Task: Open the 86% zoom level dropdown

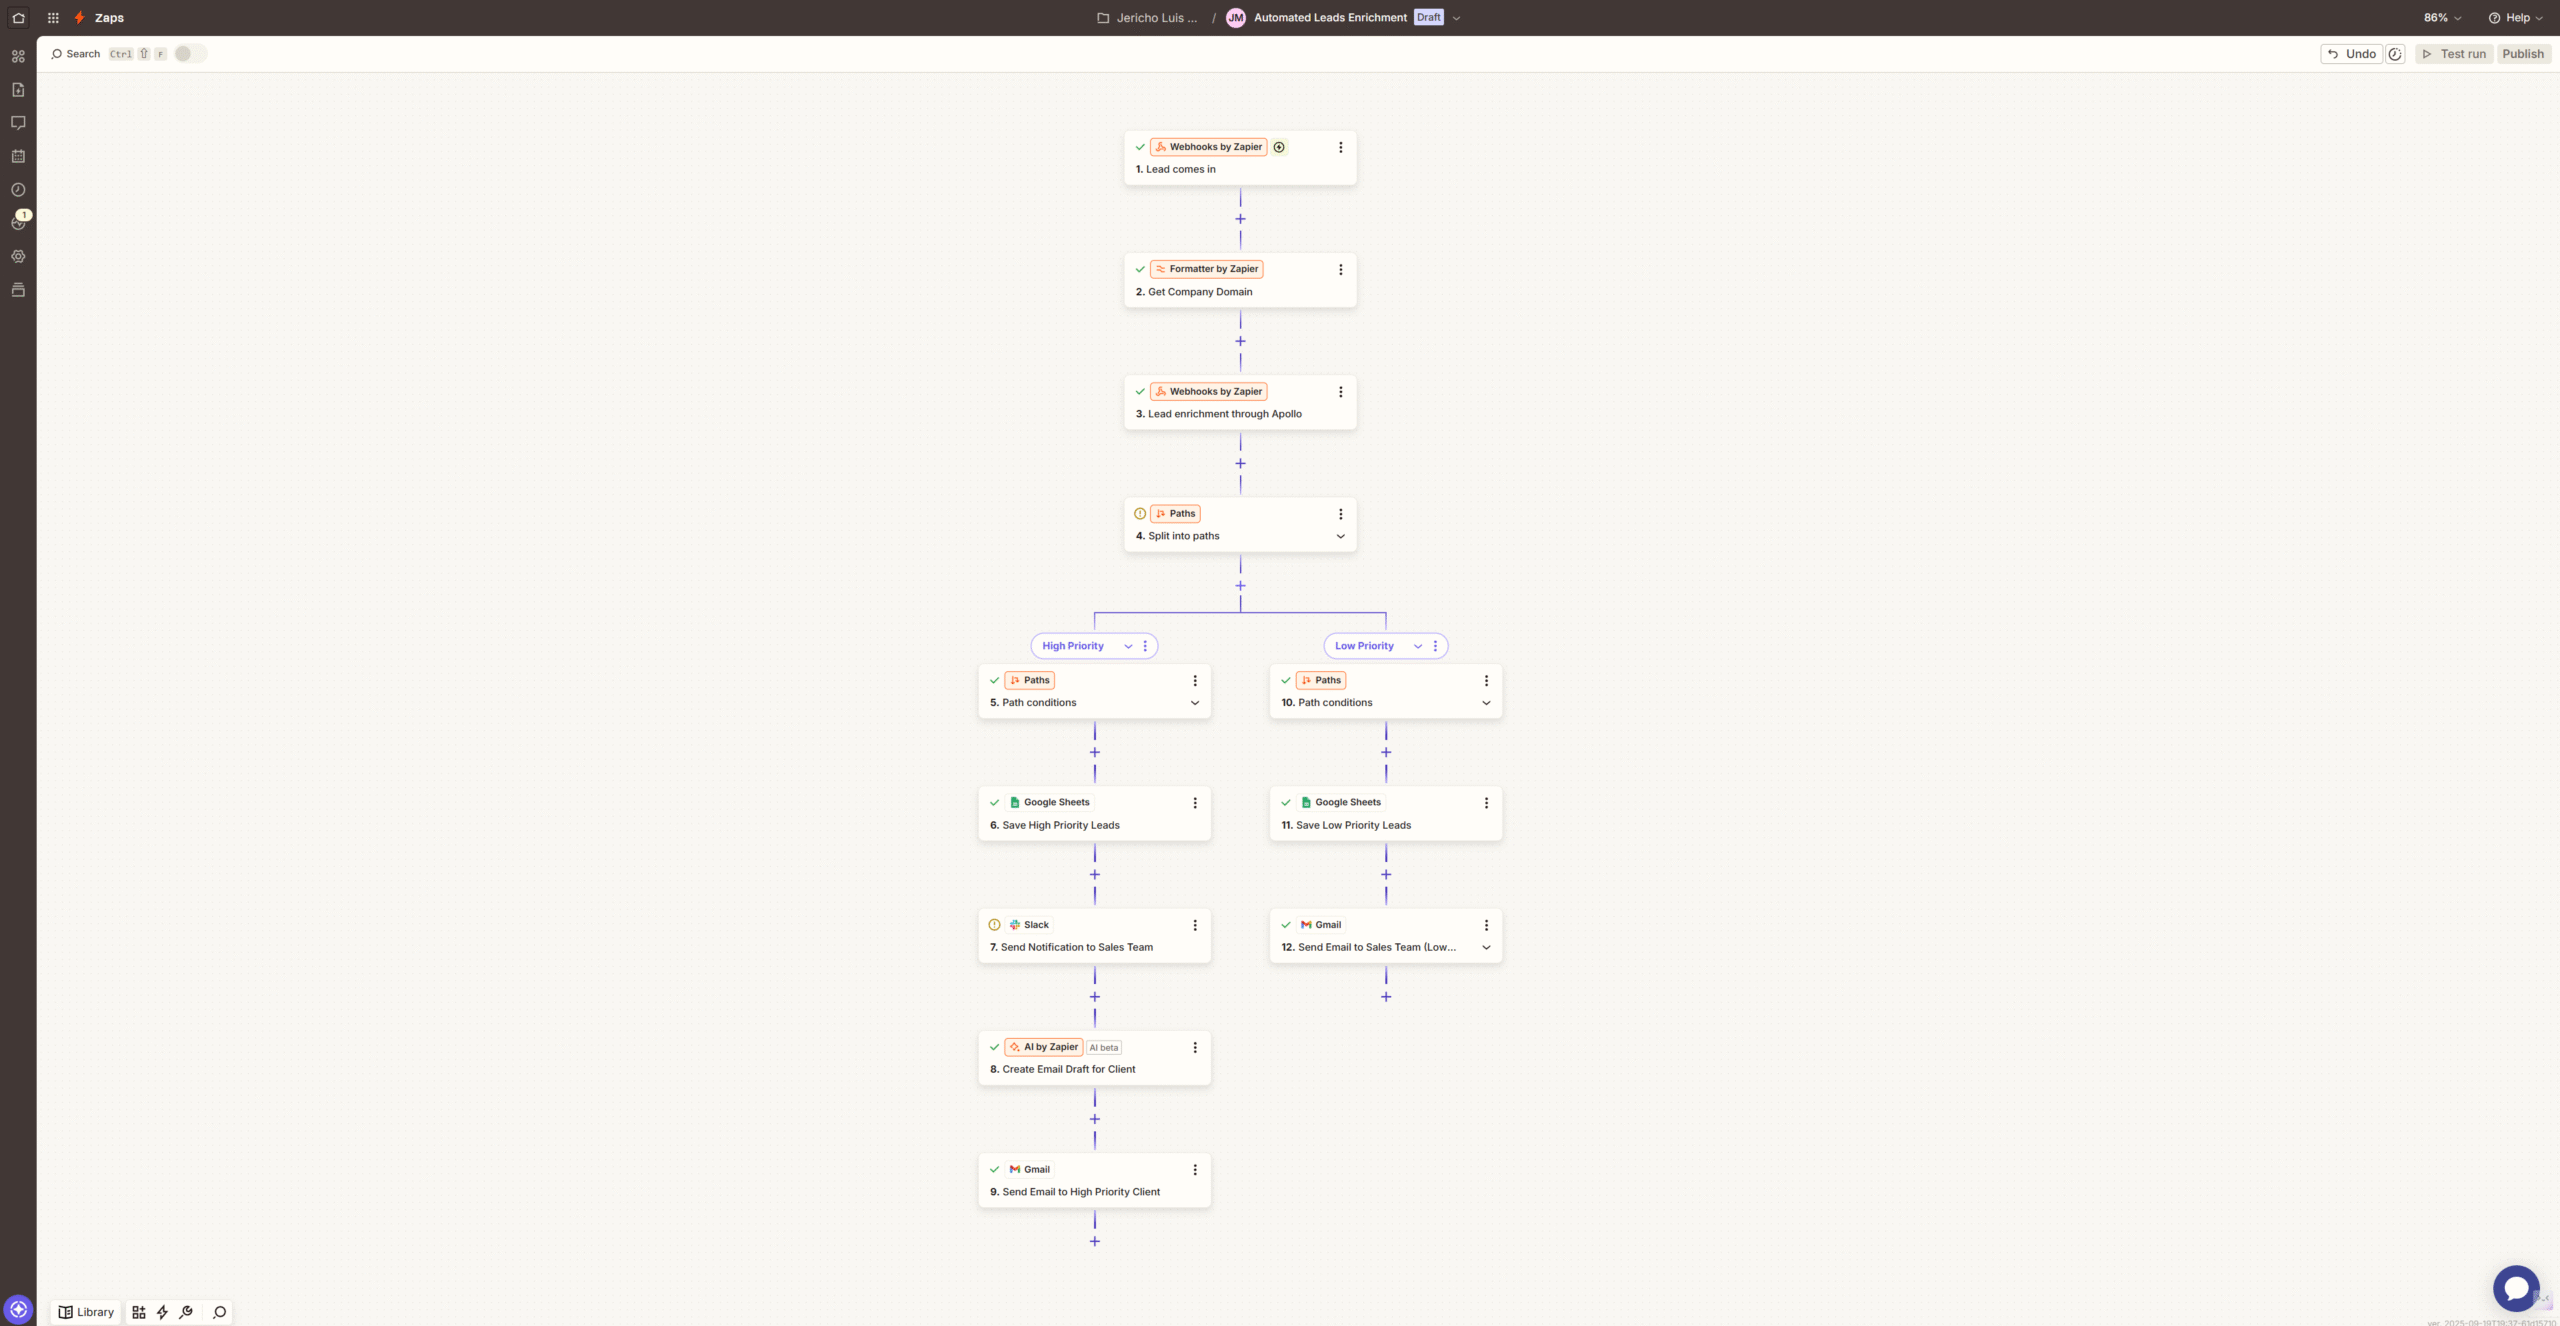Action: click(2442, 18)
